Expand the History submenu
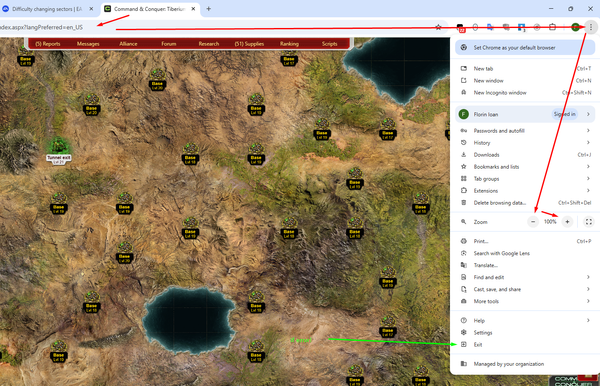This screenshot has width=600, height=386. [525, 143]
